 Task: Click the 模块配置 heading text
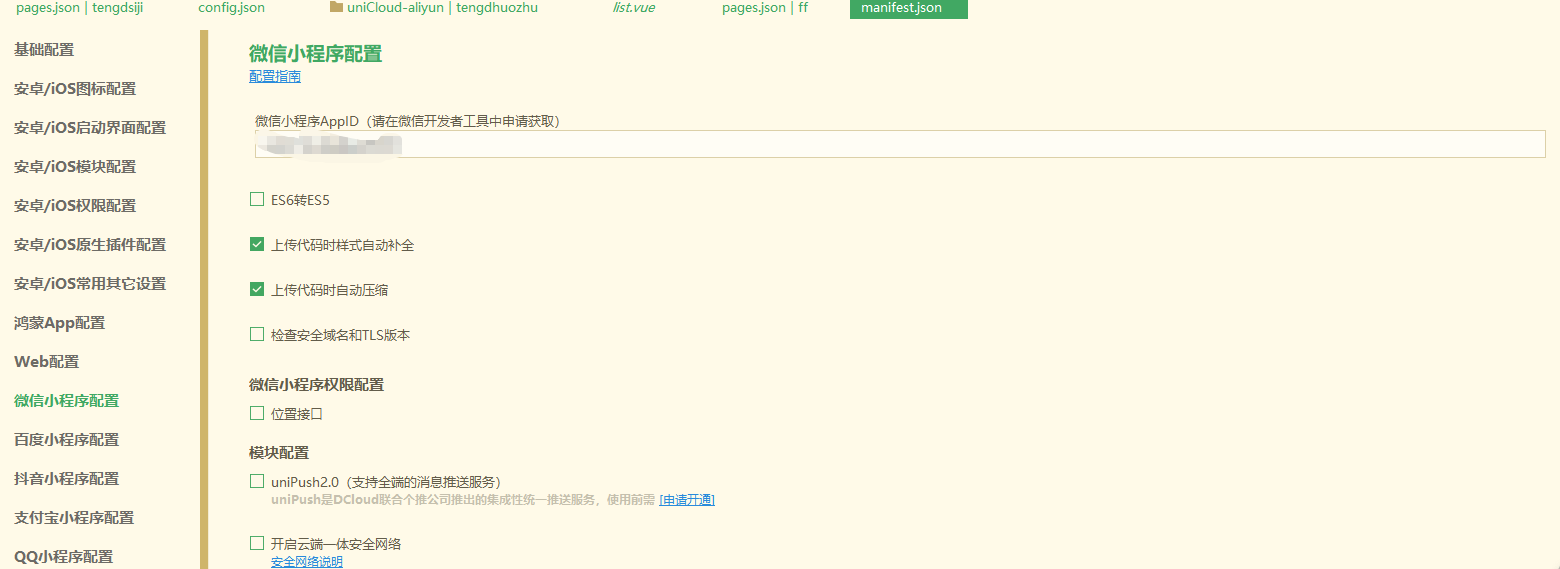[279, 453]
